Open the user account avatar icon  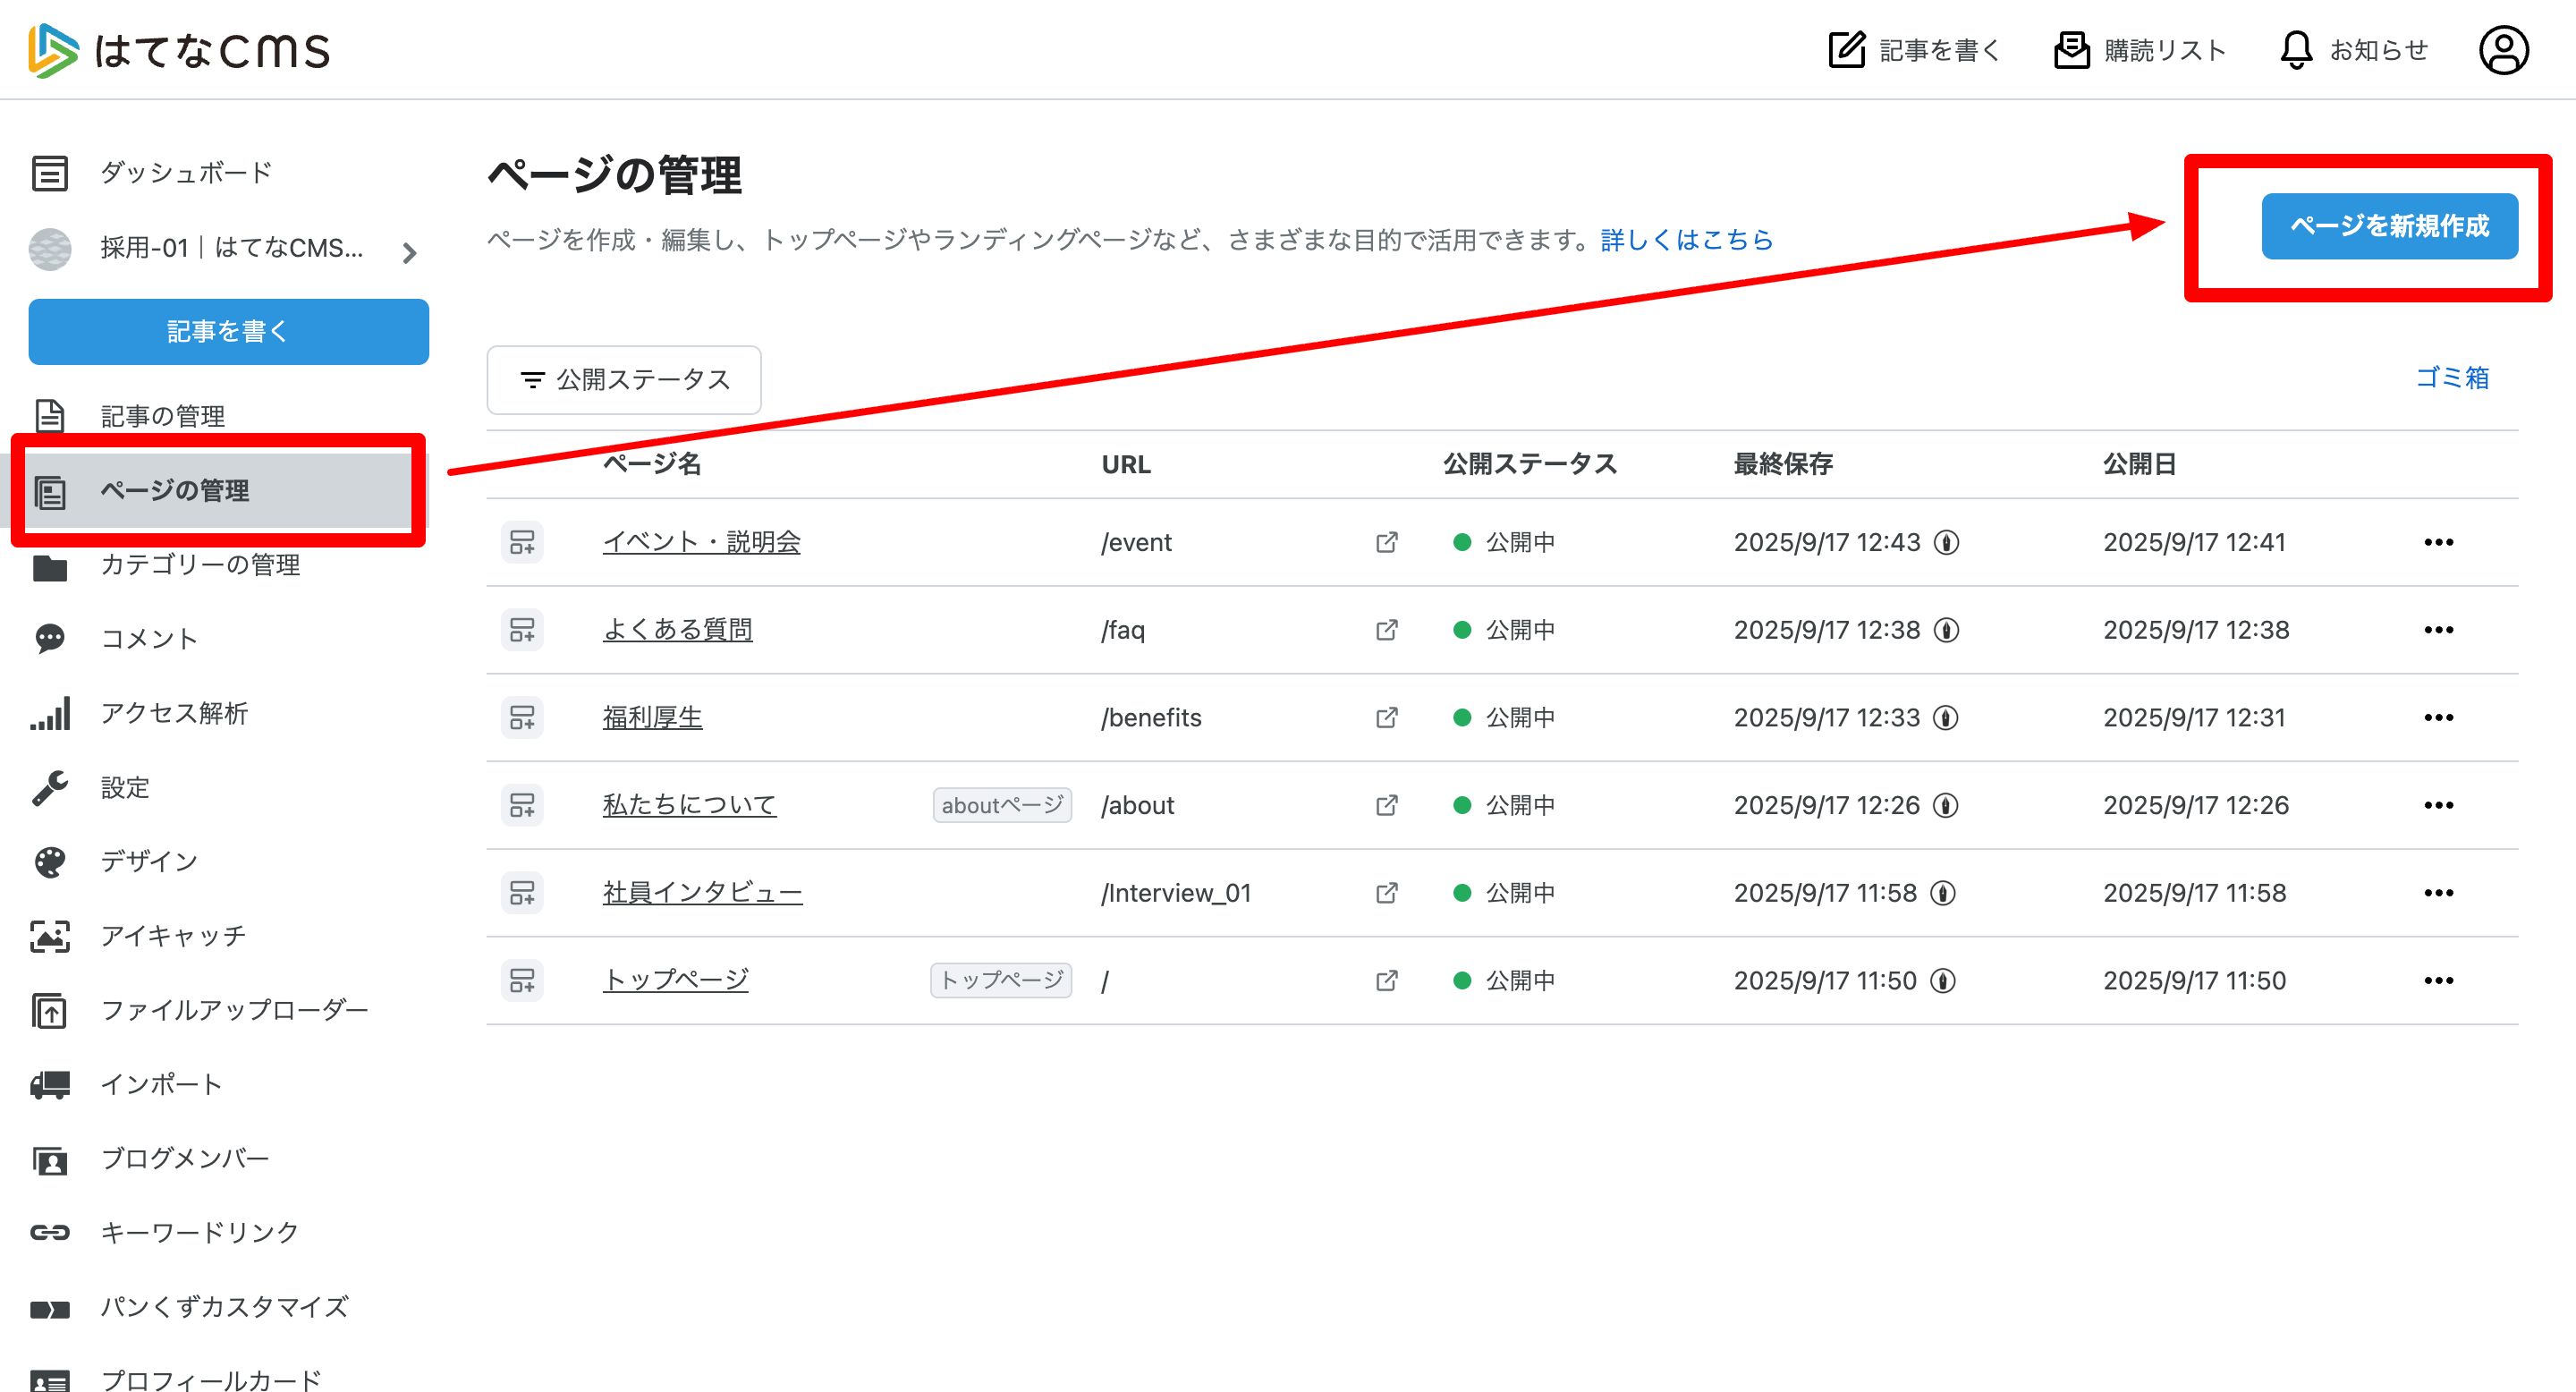click(2503, 50)
